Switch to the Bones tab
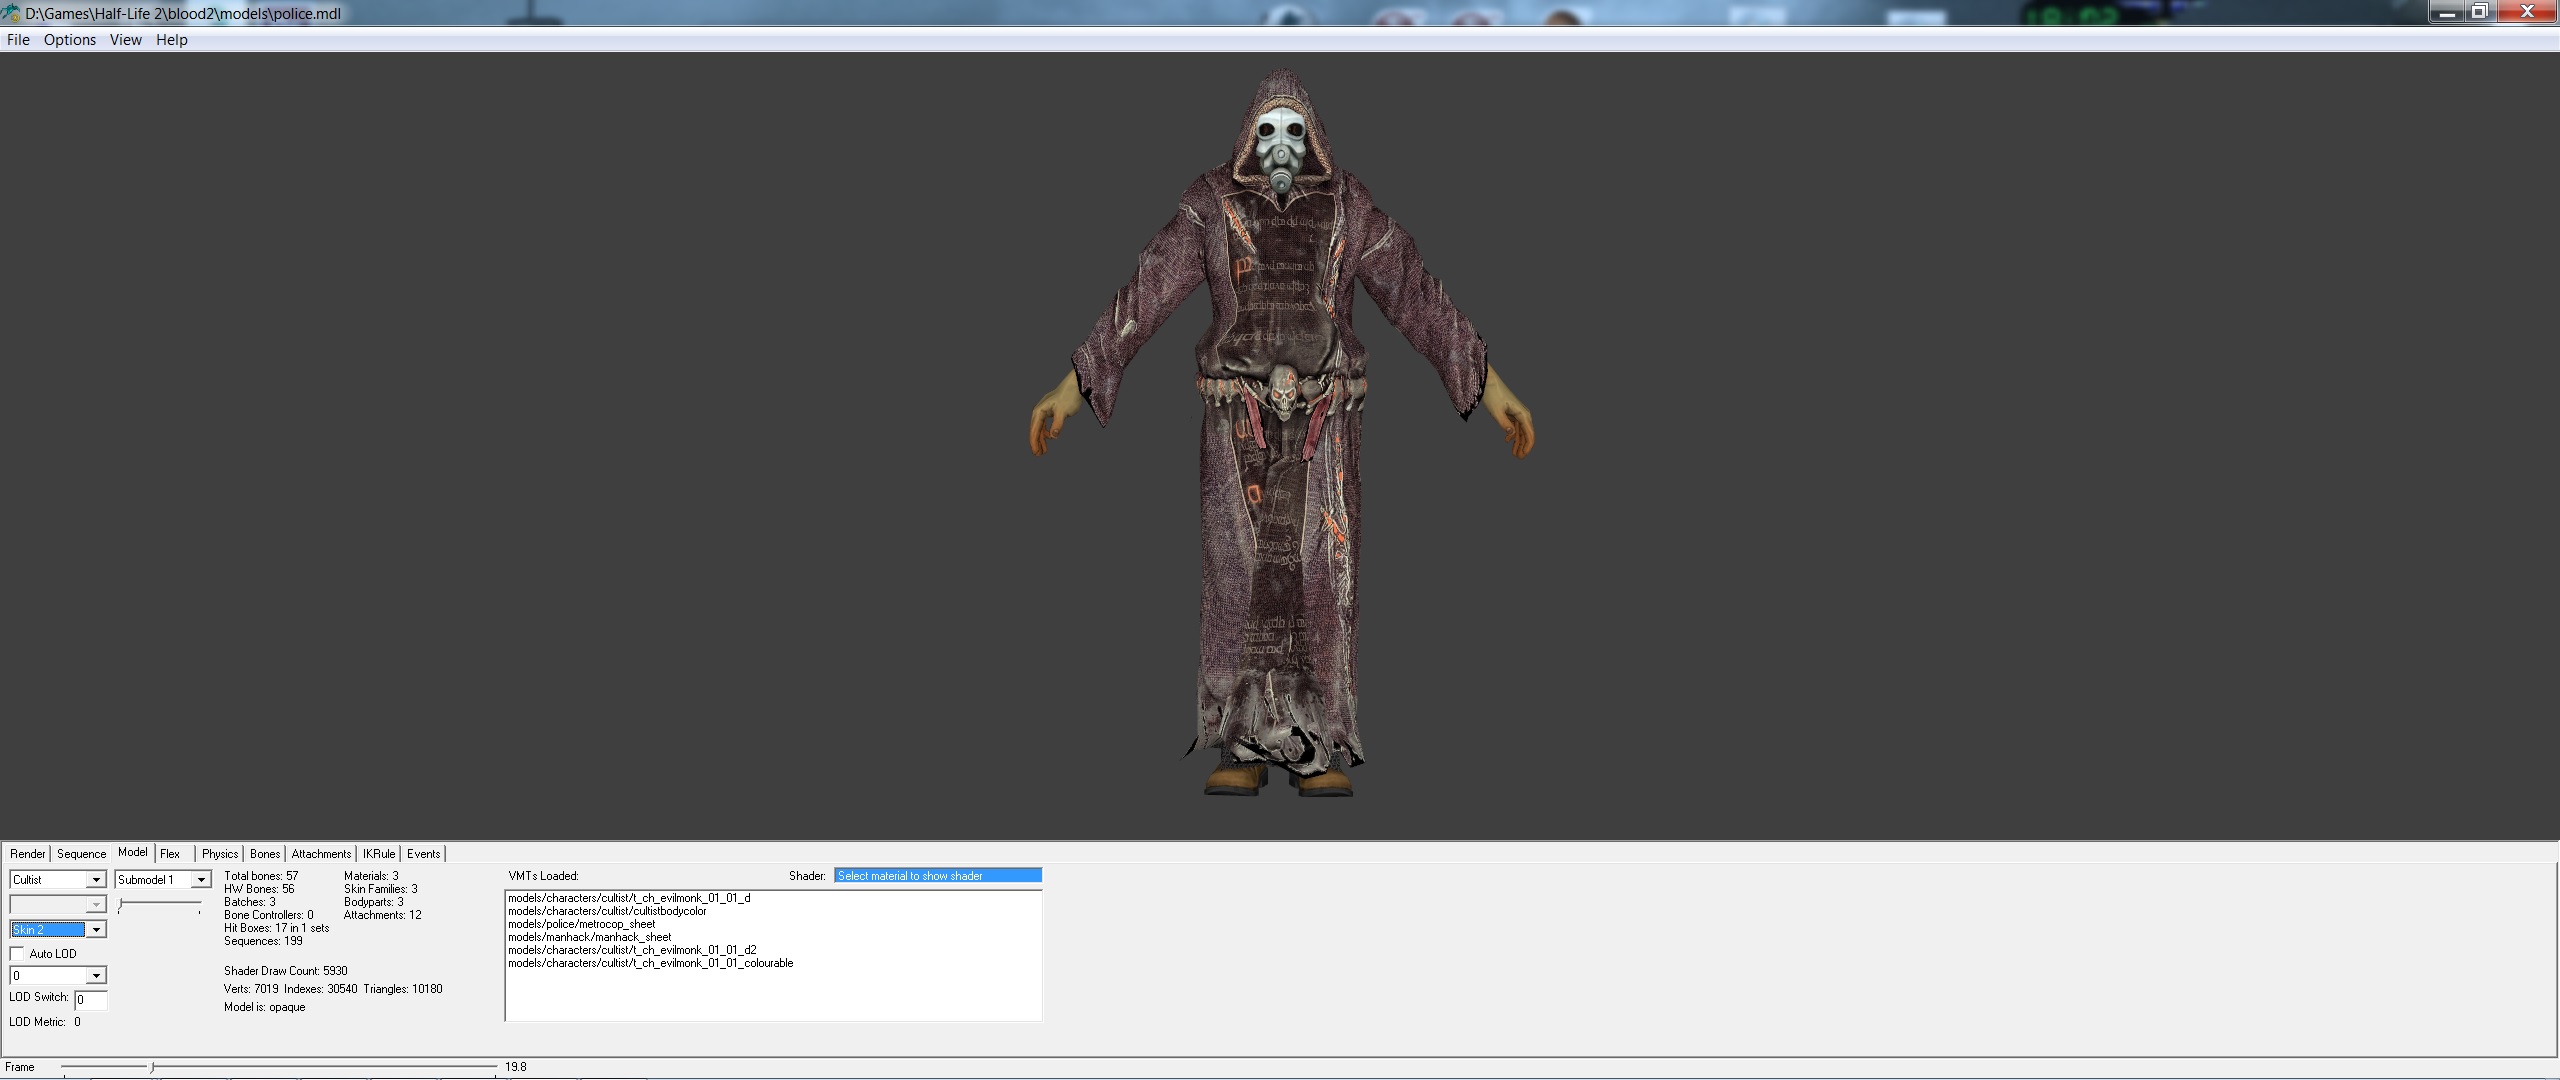2560x1080 pixels. 265,854
